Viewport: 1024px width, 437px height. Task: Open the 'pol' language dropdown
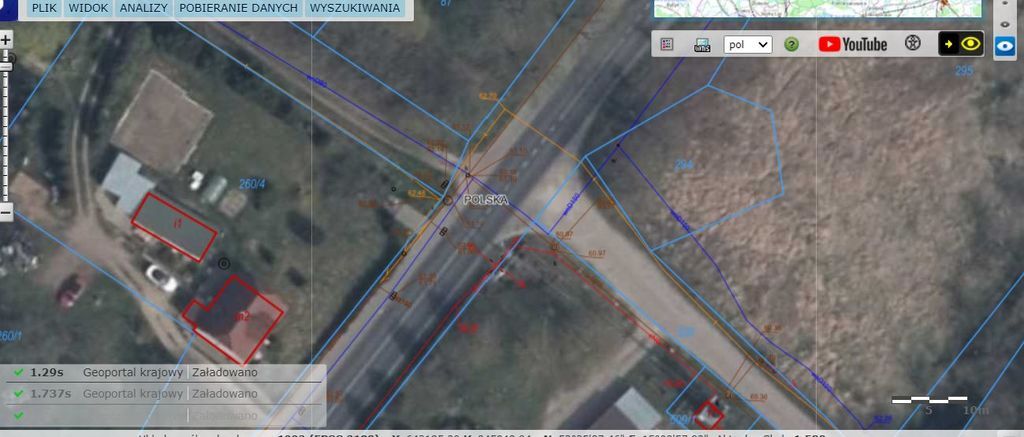click(748, 44)
